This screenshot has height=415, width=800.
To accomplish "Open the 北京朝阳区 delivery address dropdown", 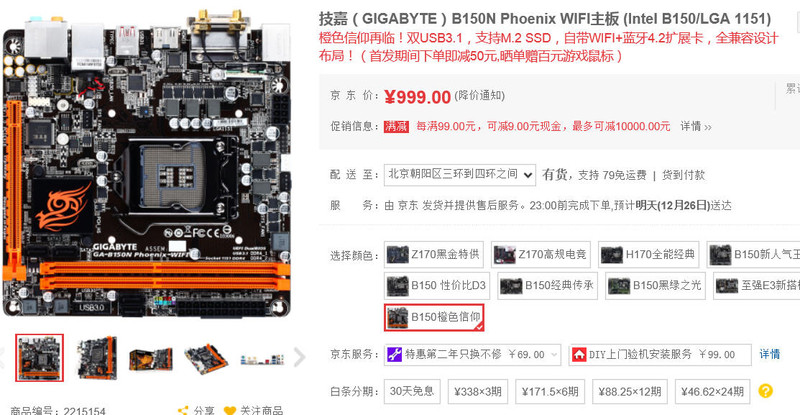I will [460, 175].
